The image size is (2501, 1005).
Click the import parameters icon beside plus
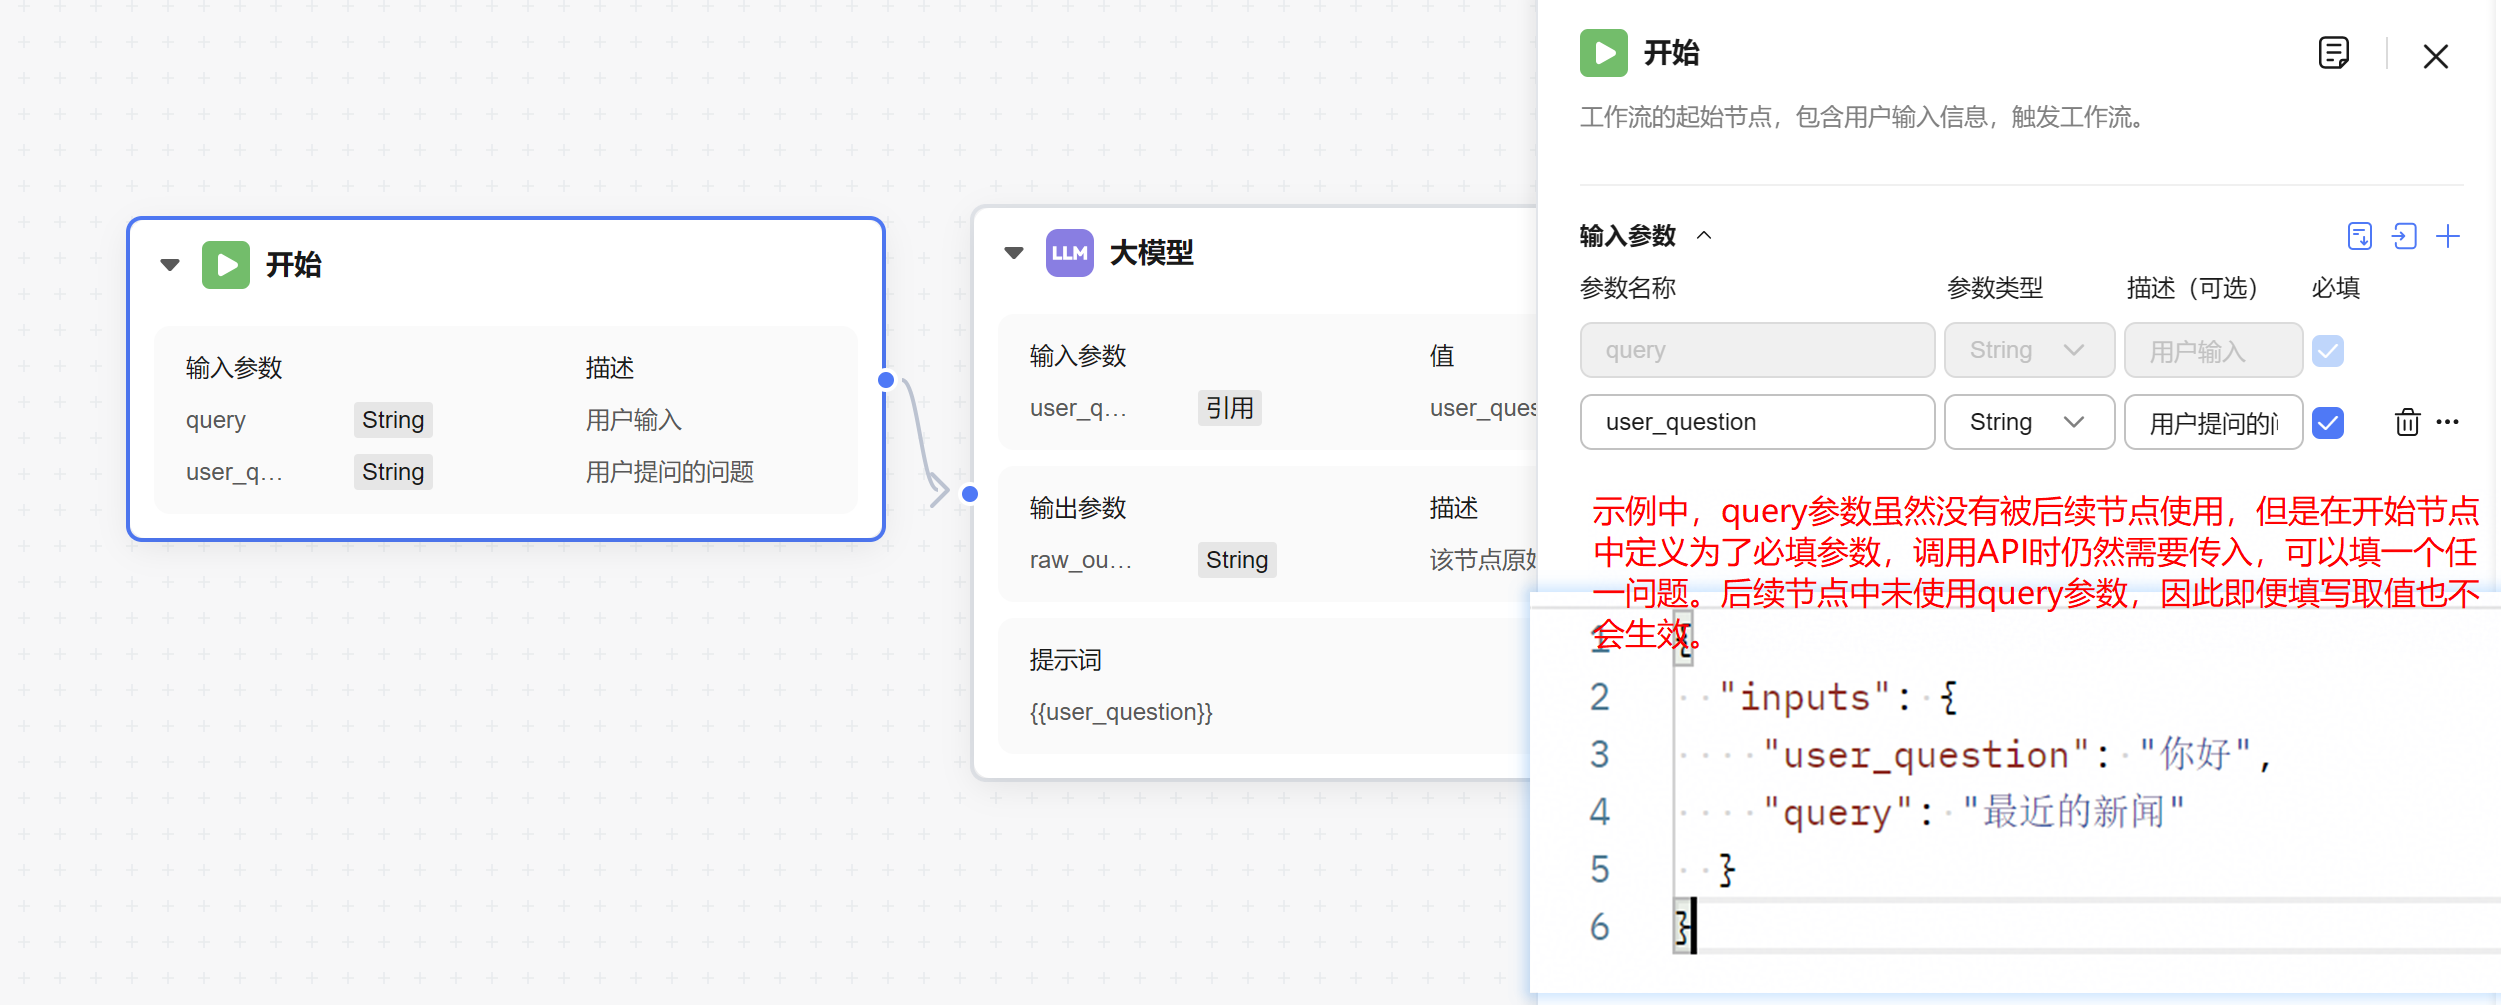coord(2404,236)
